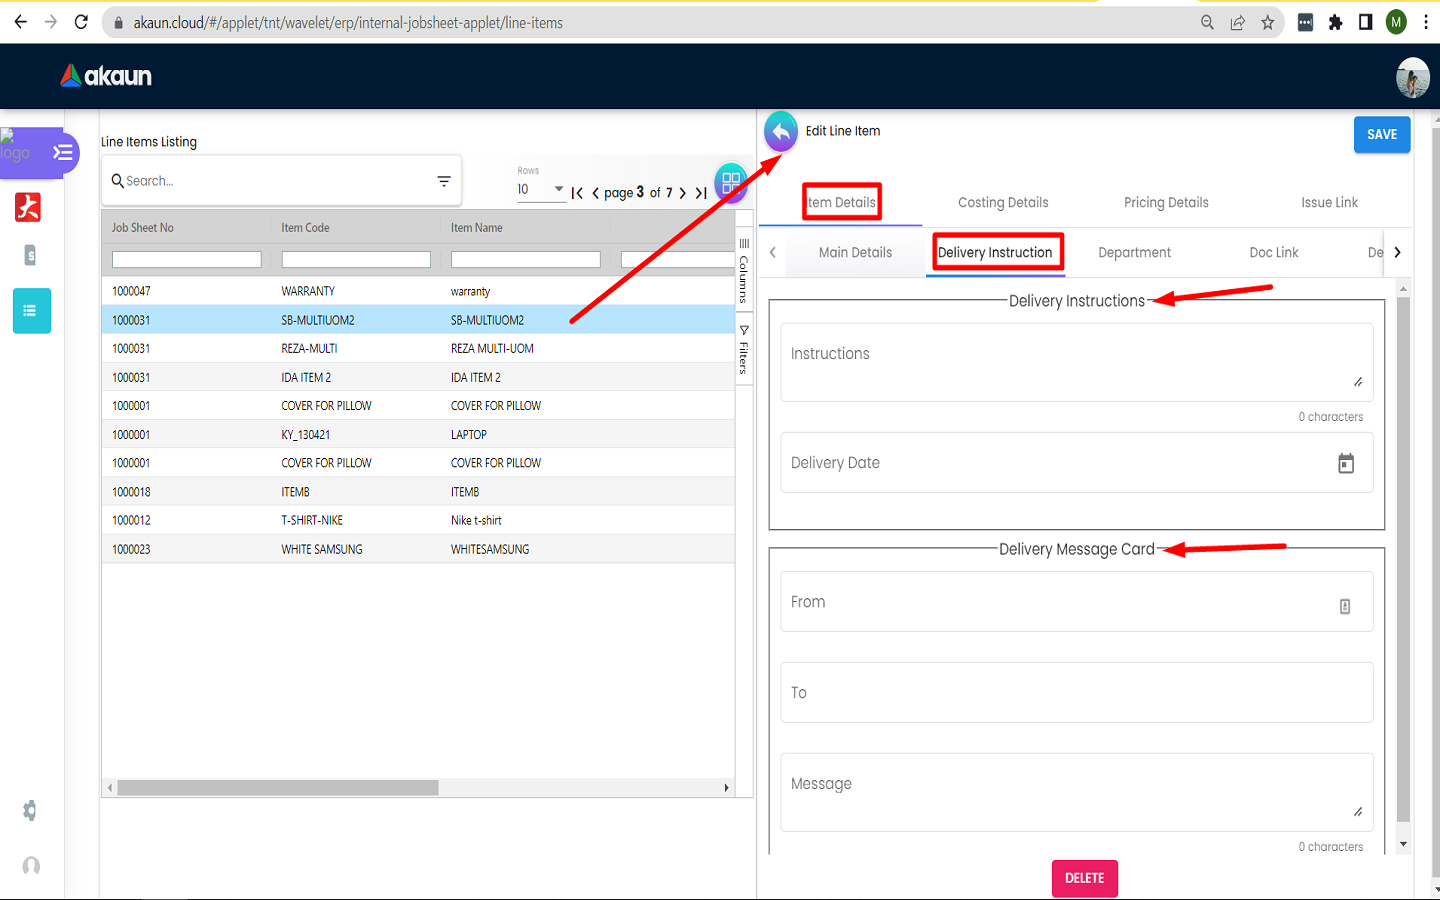1440x900 pixels.
Task: Go to the last page of listing
Action: [701, 193]
